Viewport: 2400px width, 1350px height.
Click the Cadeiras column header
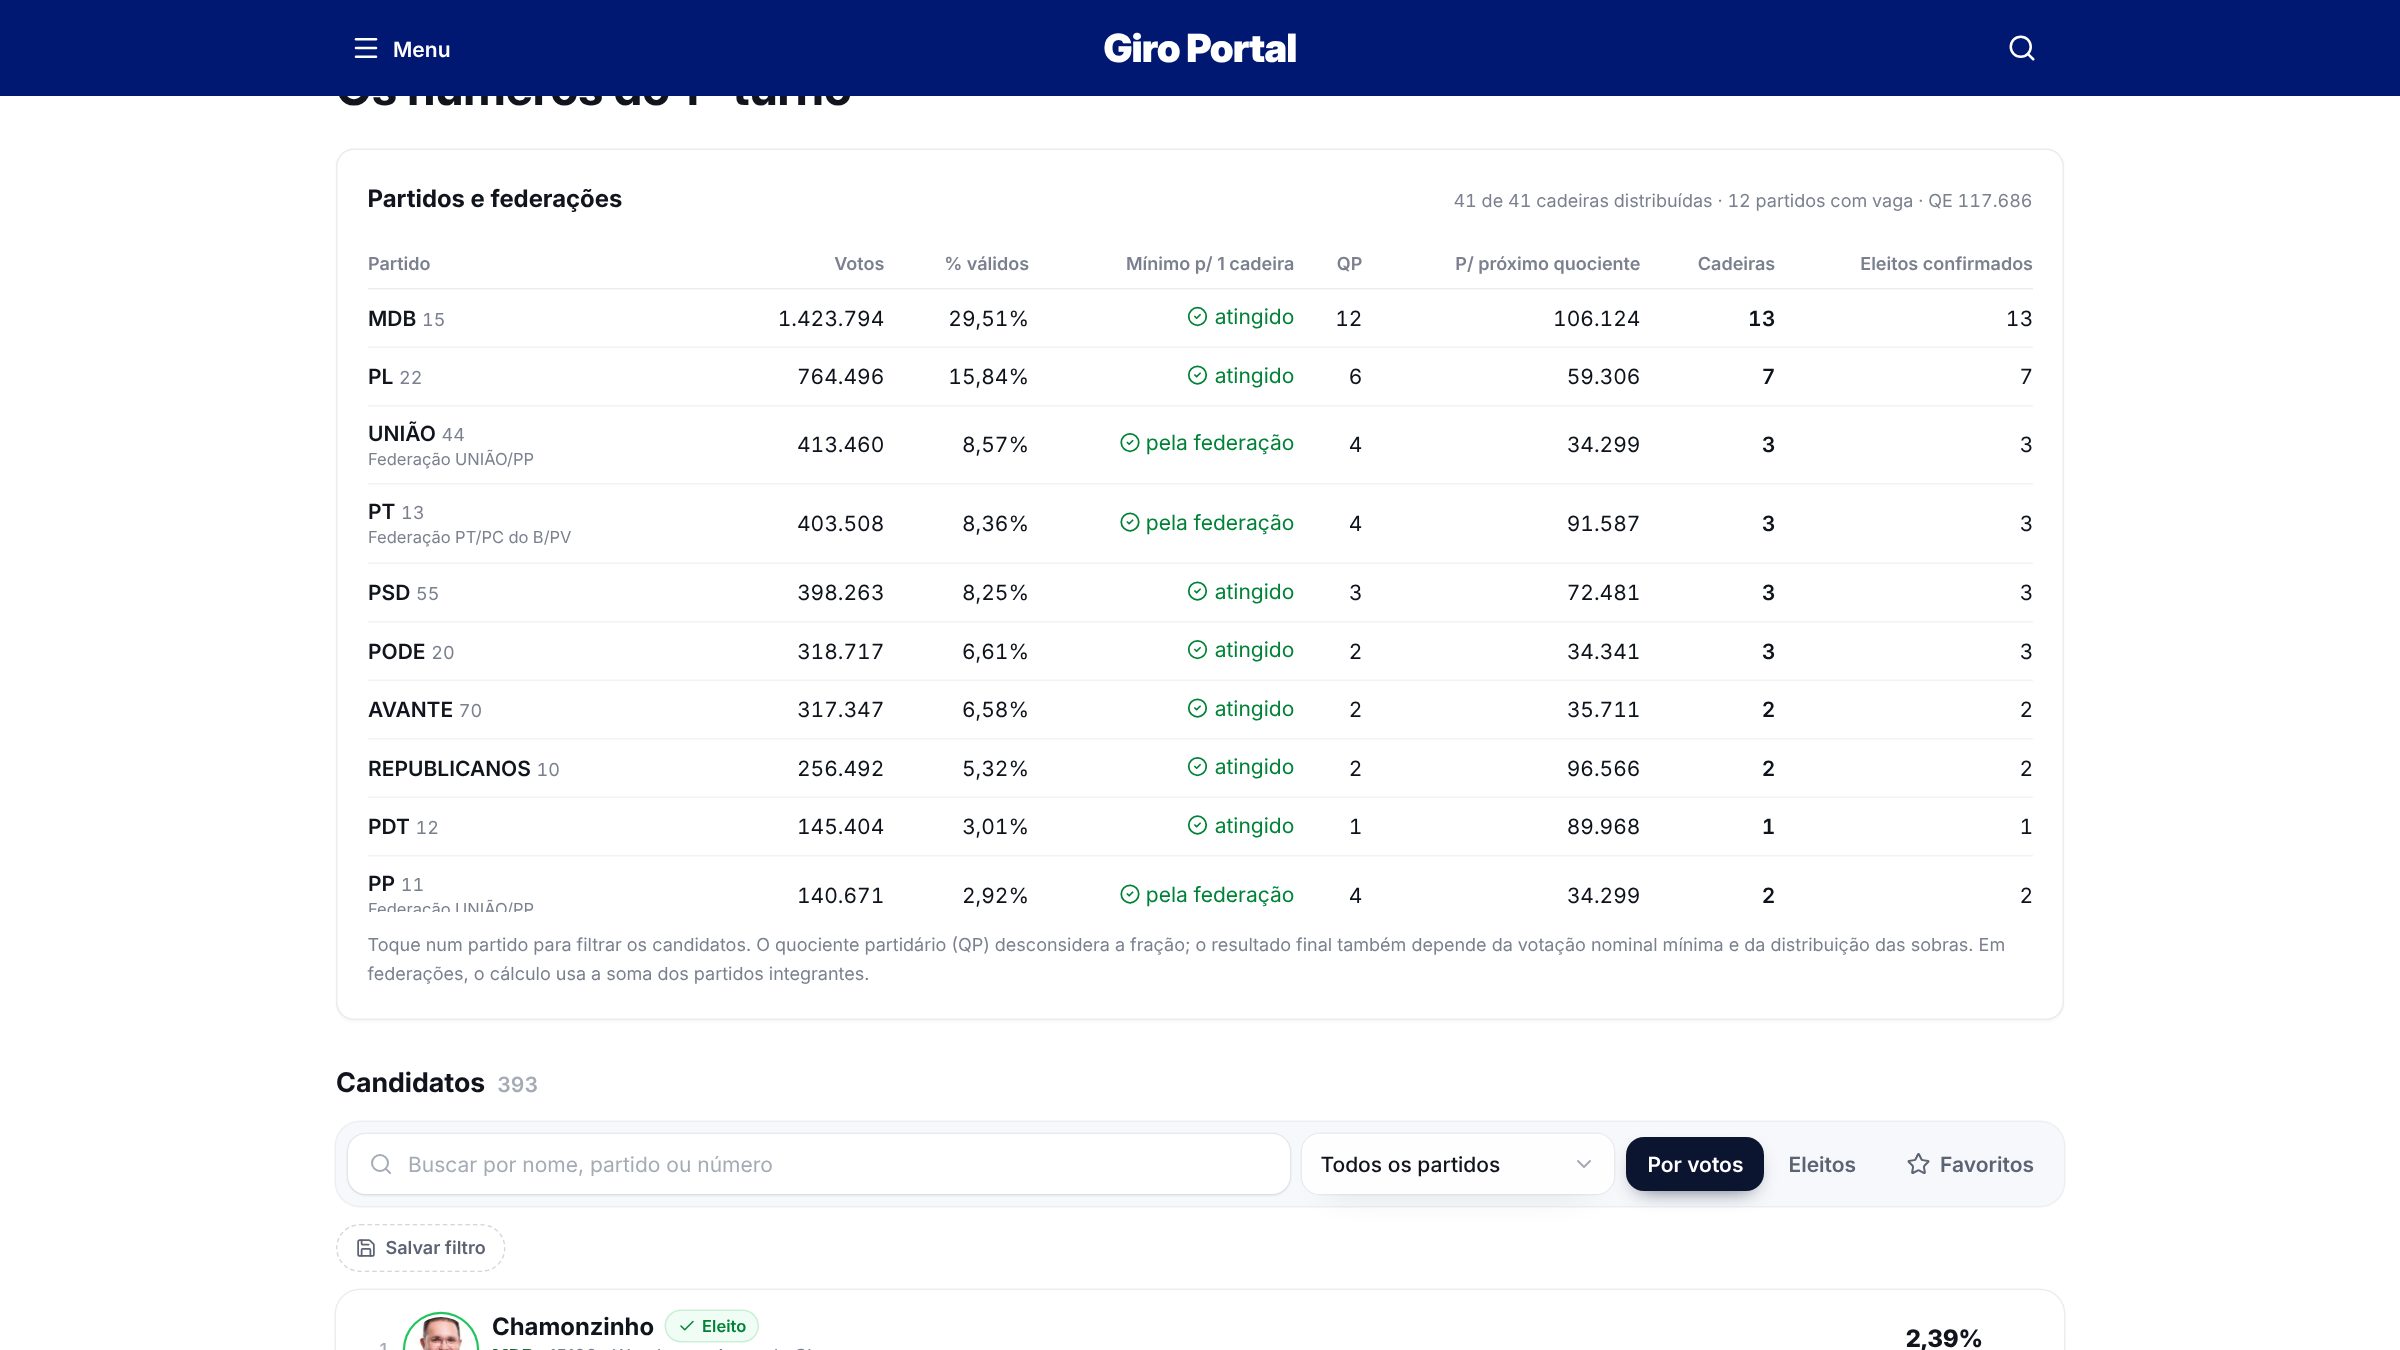[1735, 264]
